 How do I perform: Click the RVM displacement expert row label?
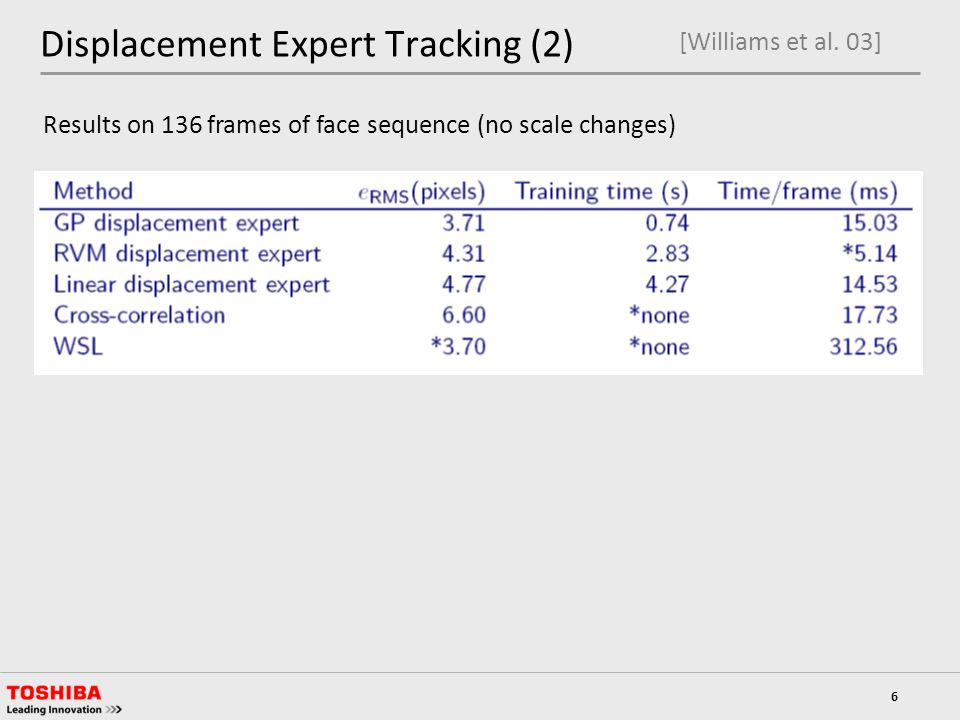[x=187, y=254]
